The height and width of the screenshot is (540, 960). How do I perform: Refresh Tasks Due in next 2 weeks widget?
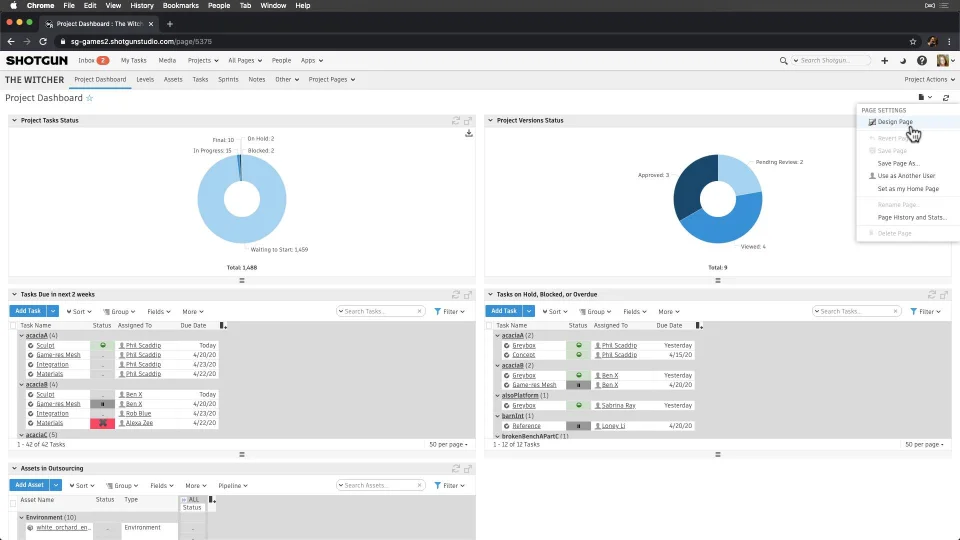tap(456, 294)
